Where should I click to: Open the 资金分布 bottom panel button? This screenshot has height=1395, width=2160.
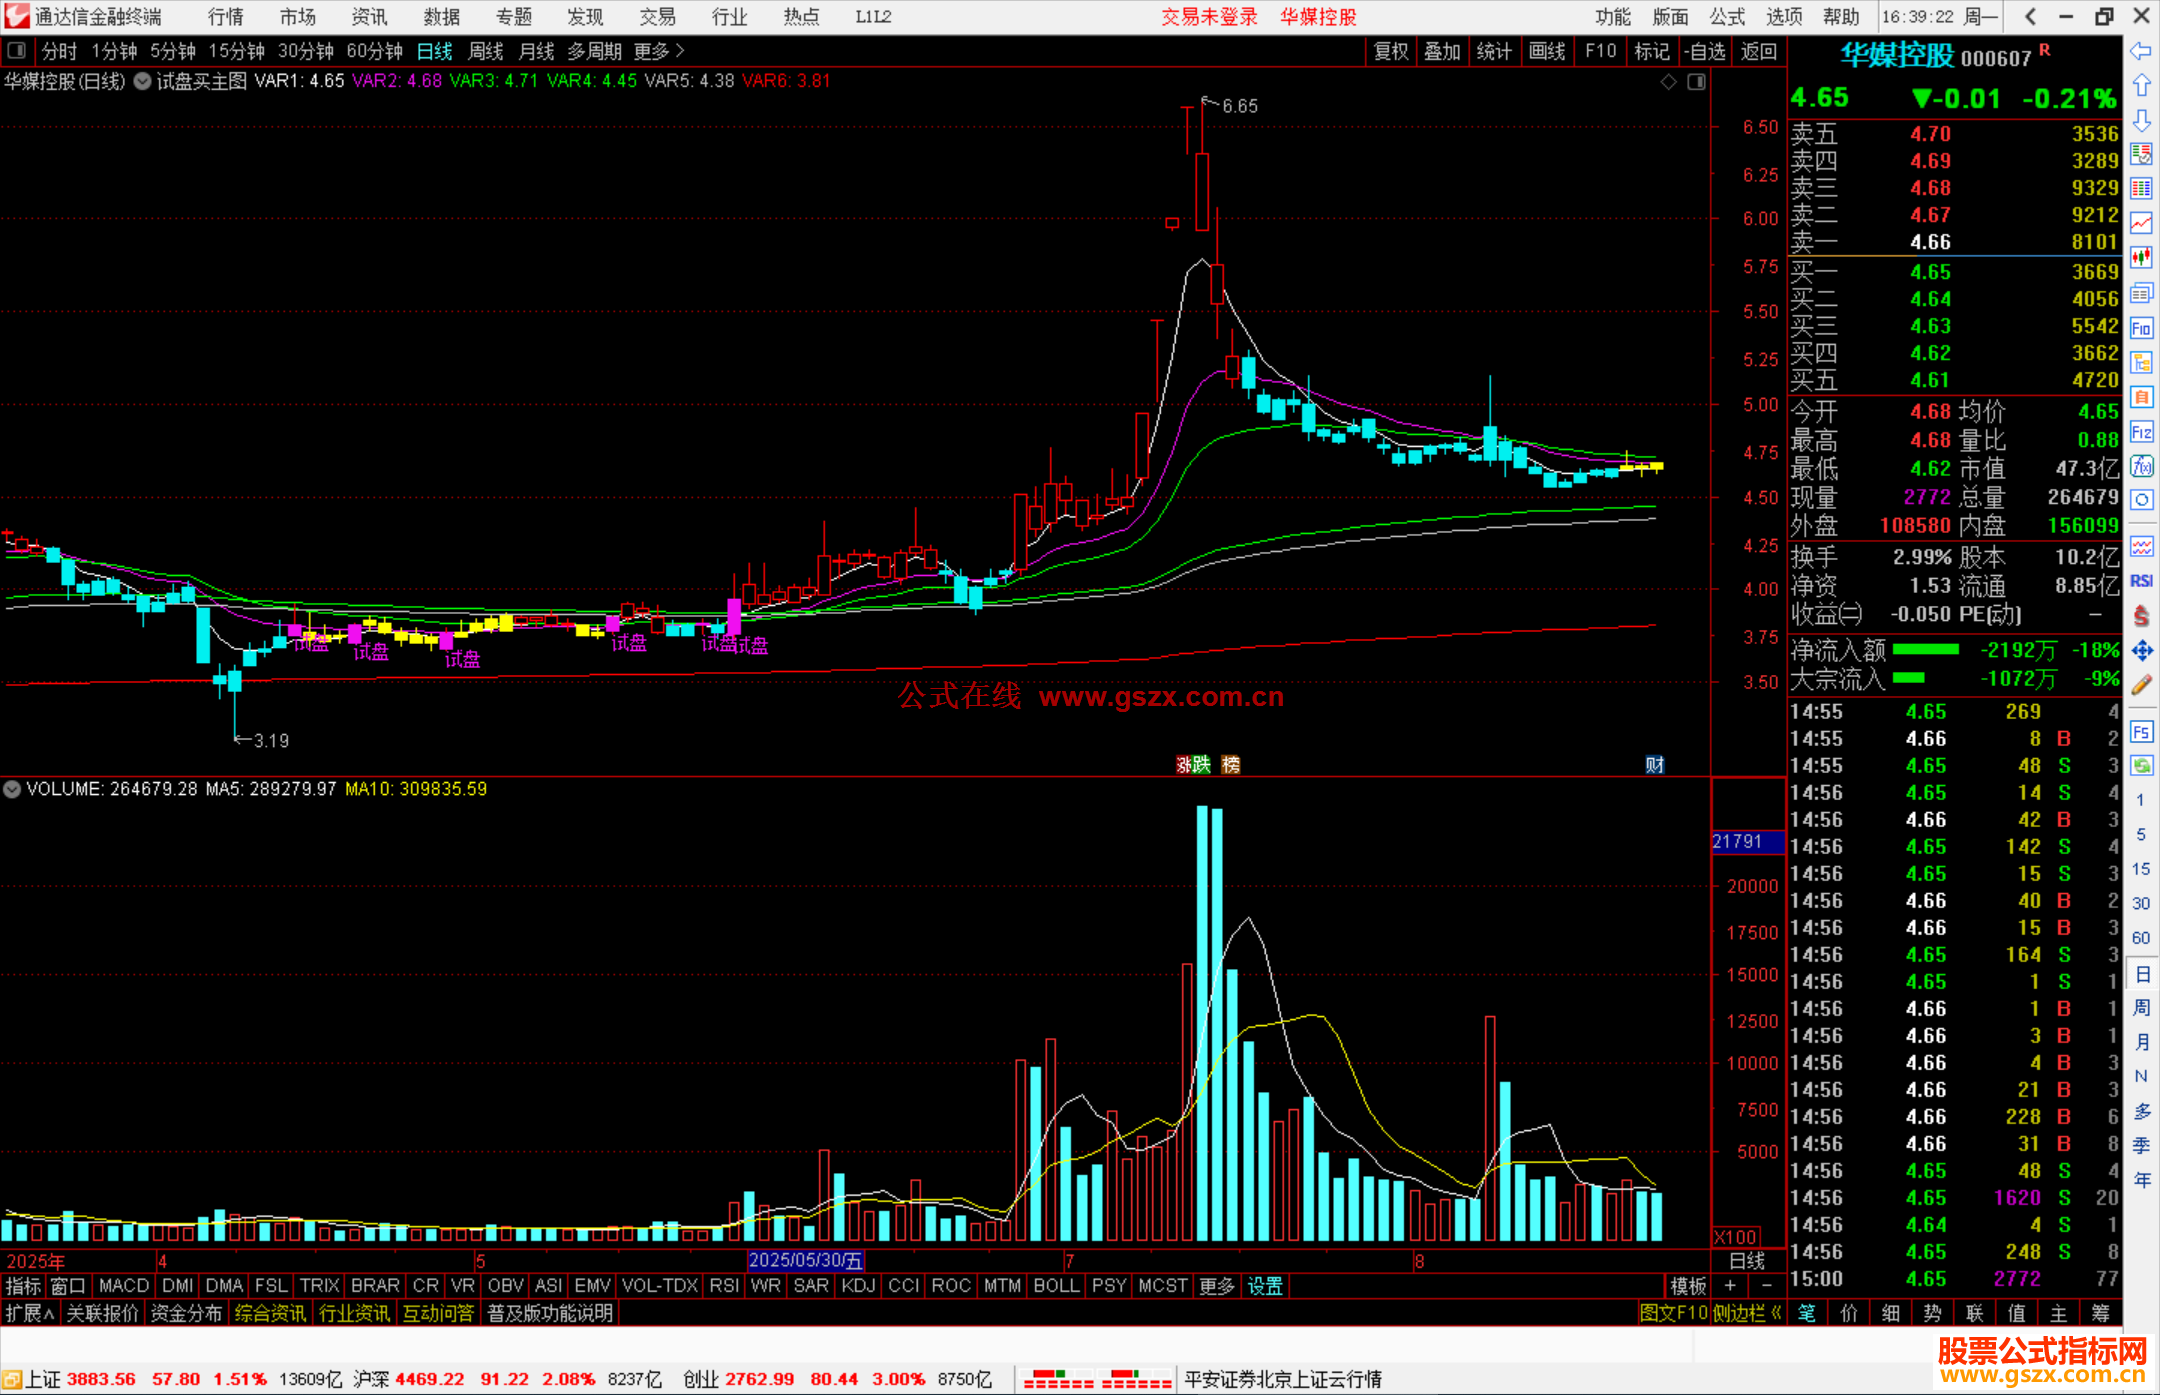[186, 1313]
